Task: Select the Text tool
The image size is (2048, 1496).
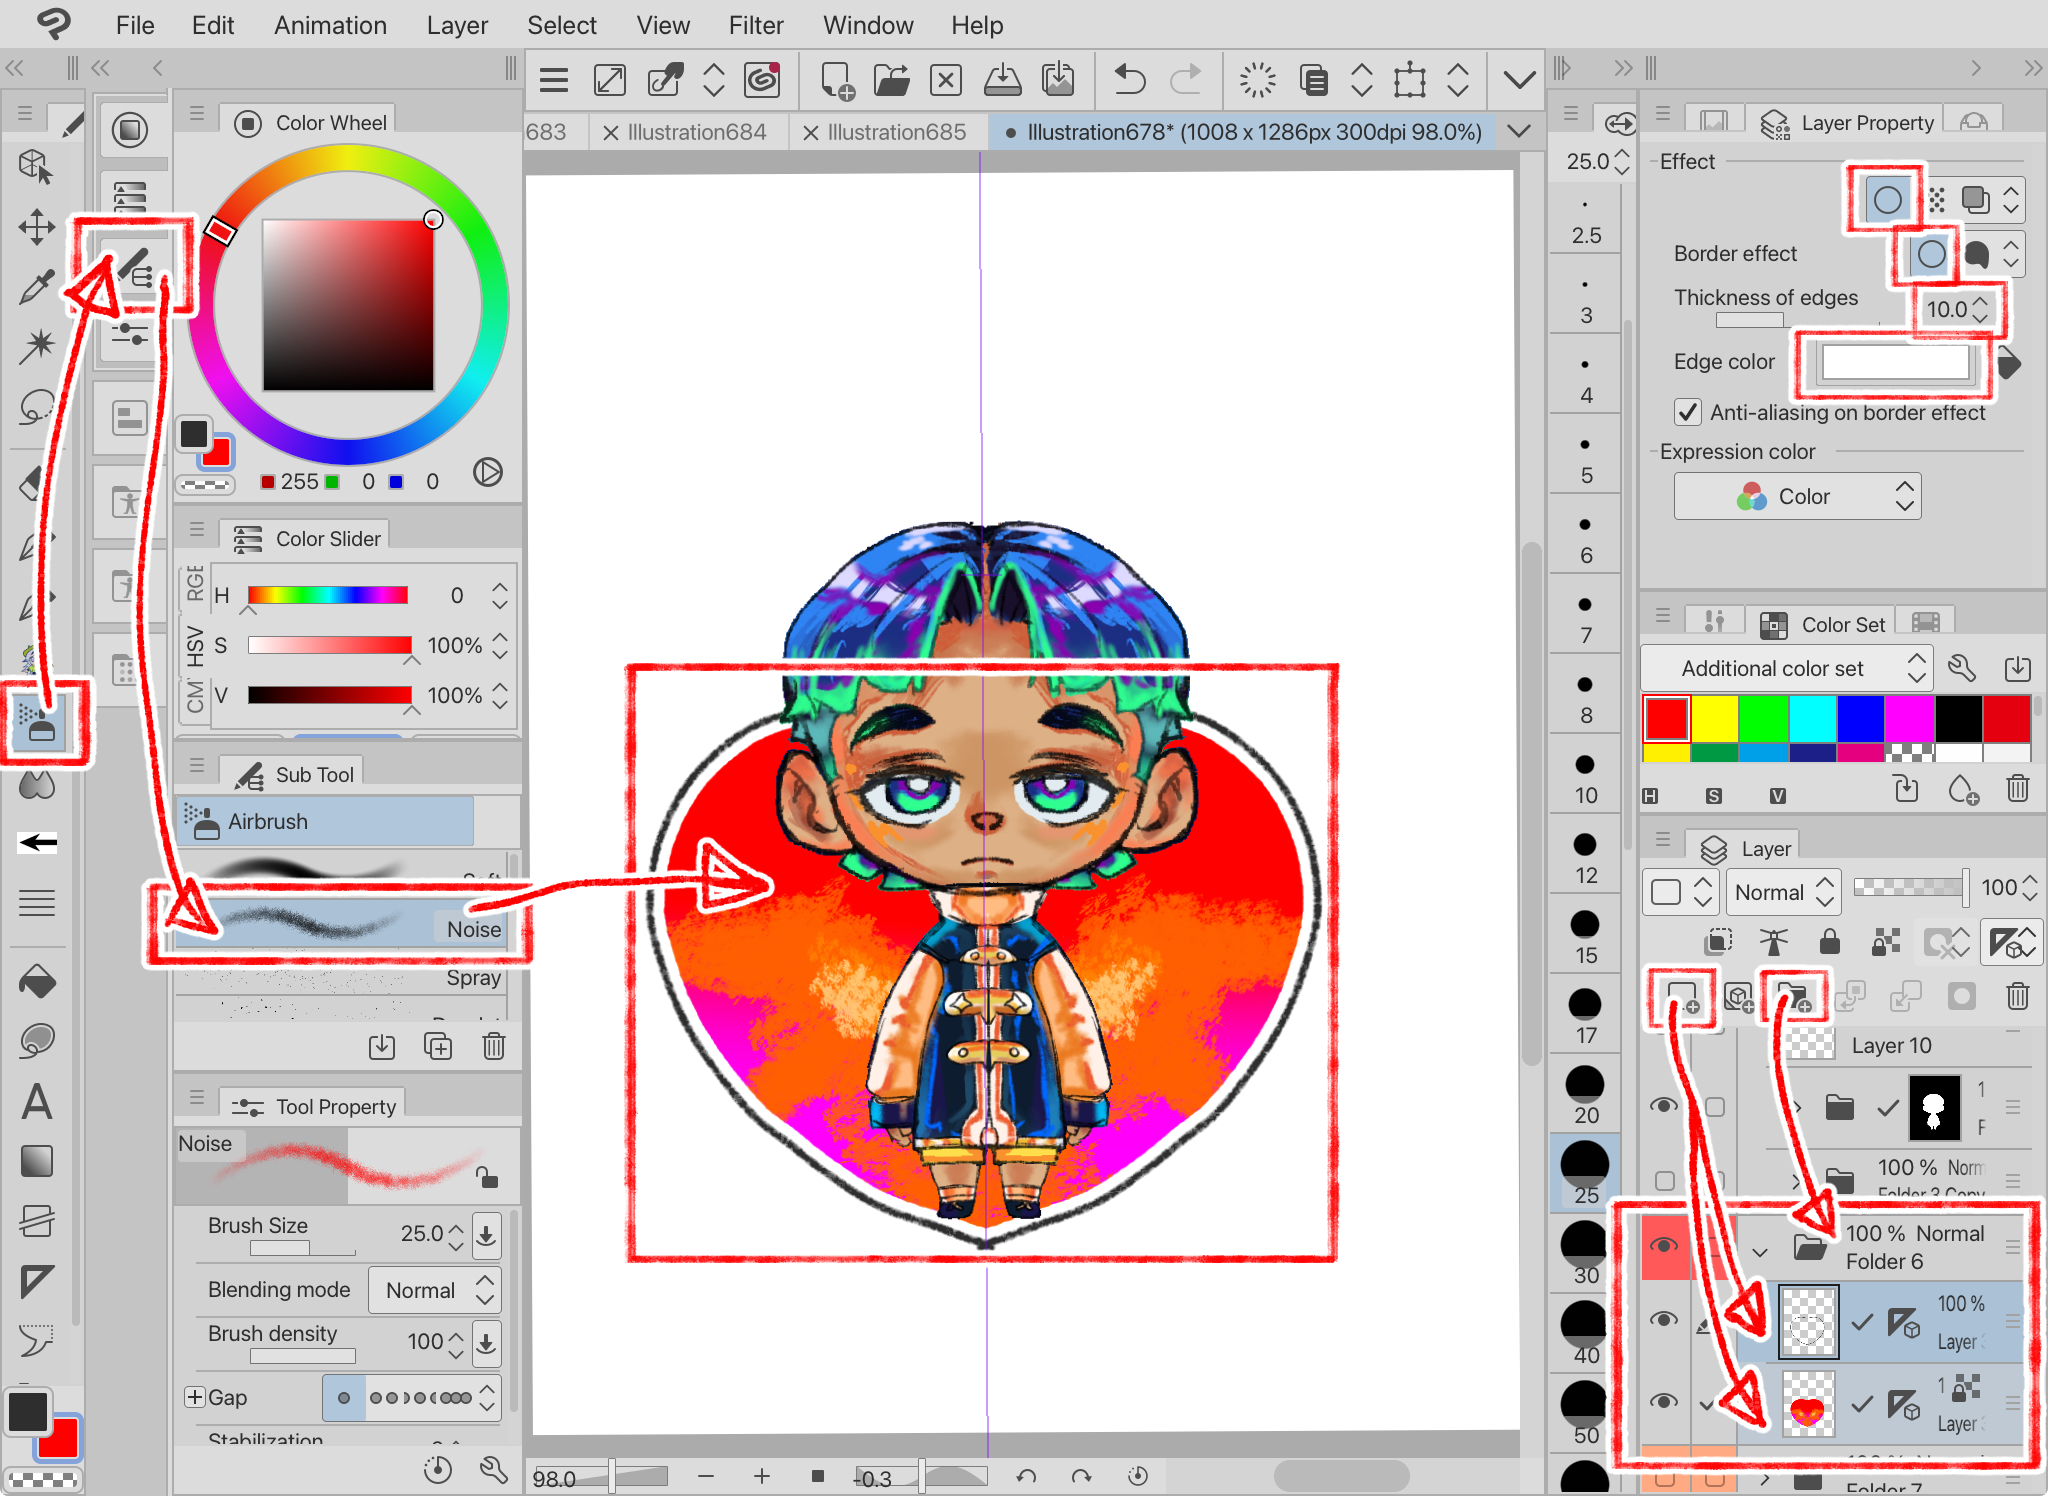Action: pos(36,1102)
